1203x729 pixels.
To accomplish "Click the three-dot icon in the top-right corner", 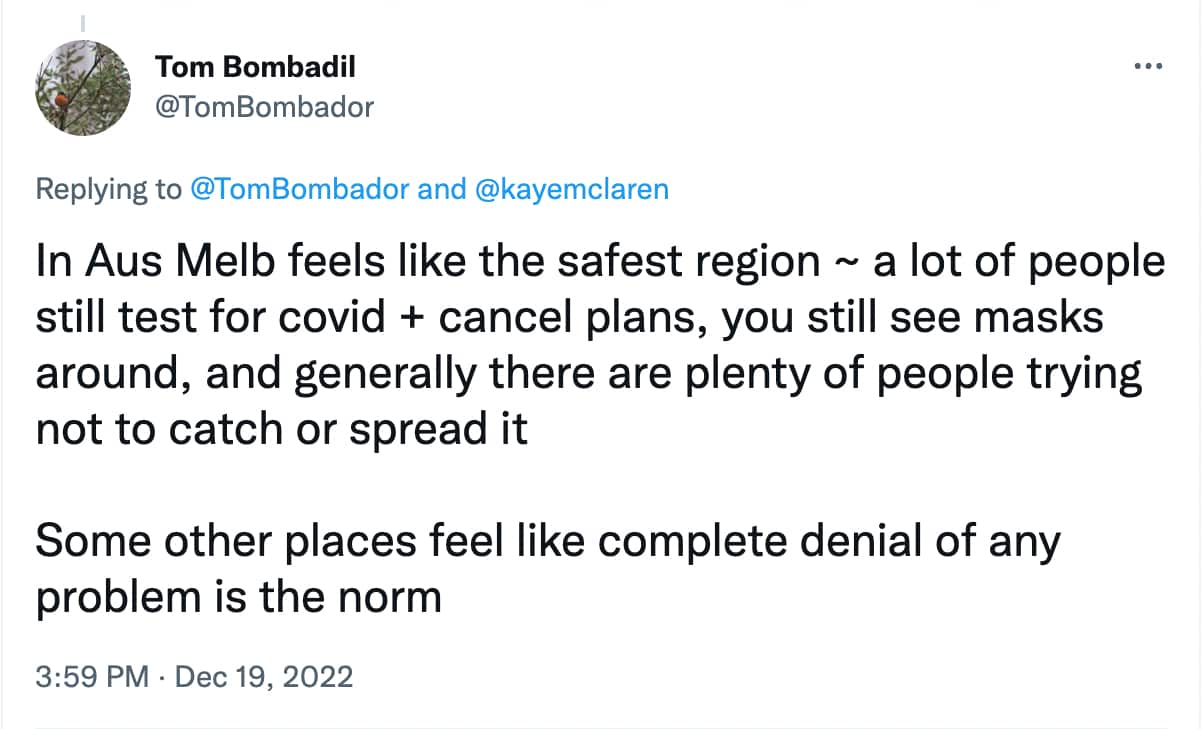I will pos(1148,65).
